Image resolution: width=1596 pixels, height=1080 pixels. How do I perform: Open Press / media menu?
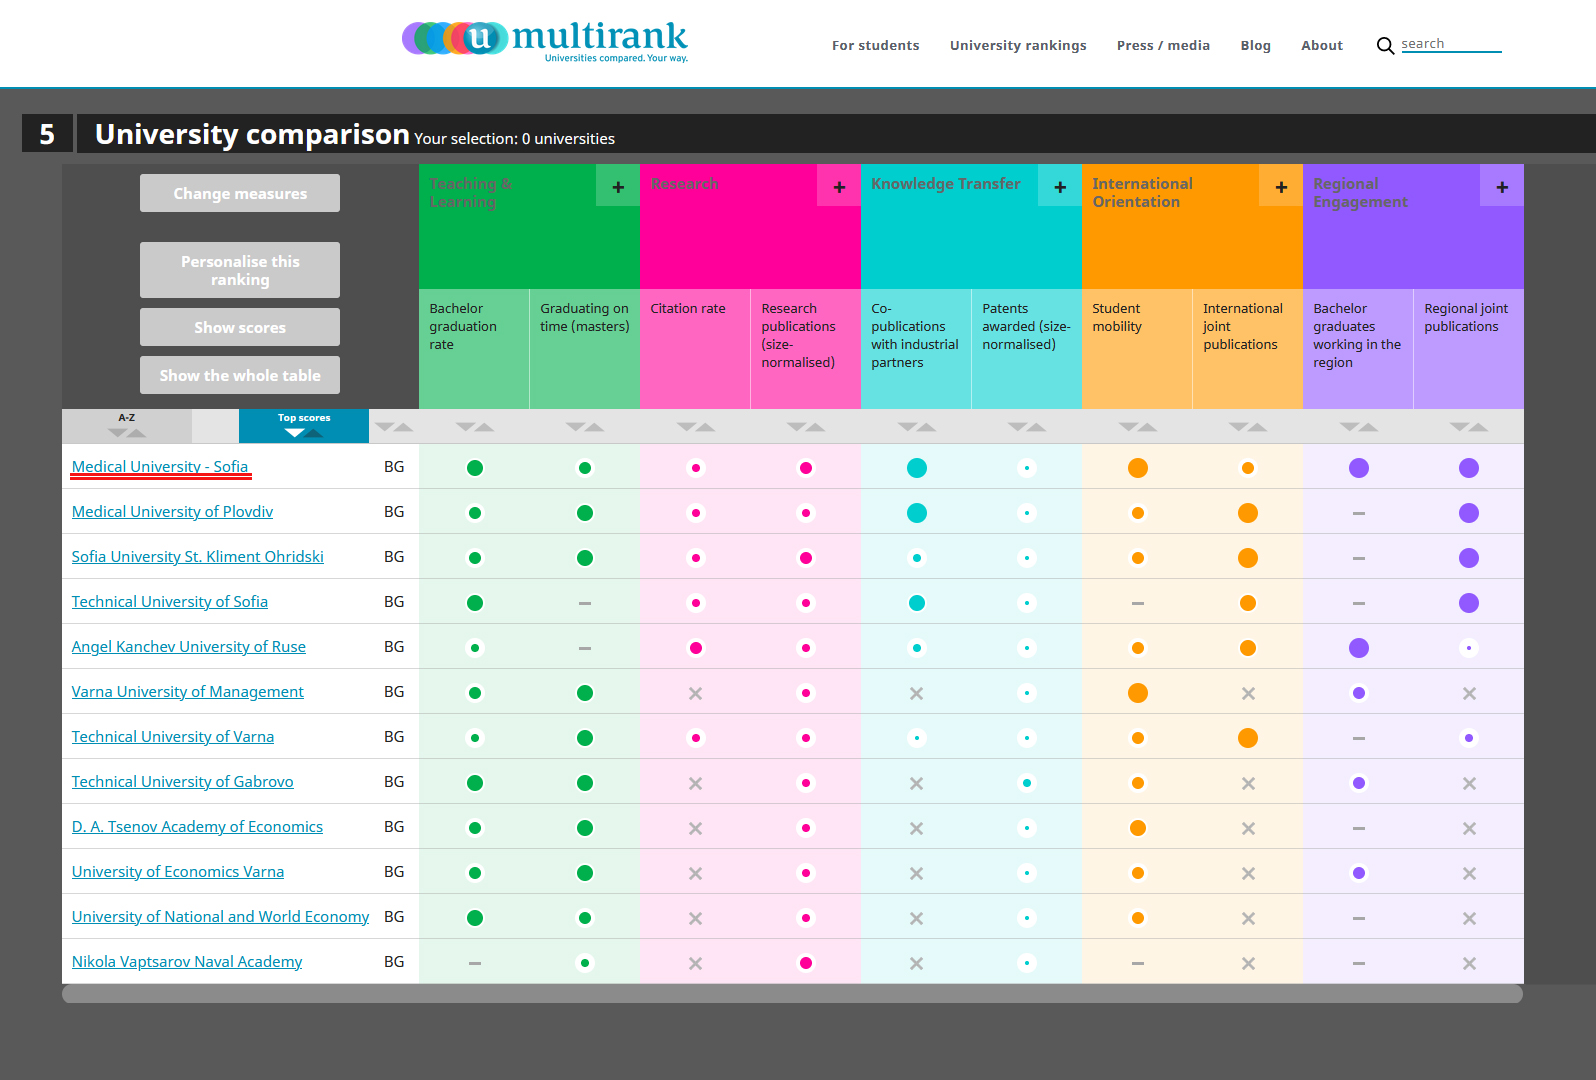click(x=1163, y=46)
